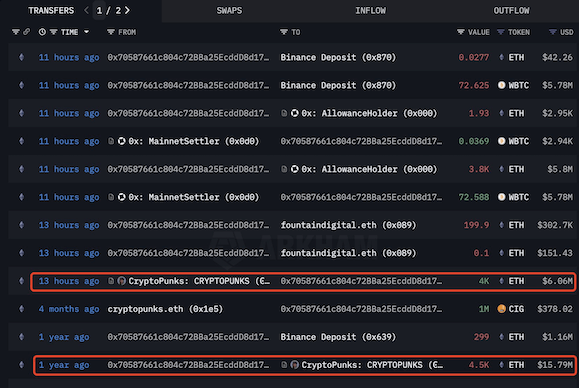This screenshot has height=388, width=579.
Task: Open Binance Deposit (0x870) on 0.0277 ETH row
Action: 338,57
